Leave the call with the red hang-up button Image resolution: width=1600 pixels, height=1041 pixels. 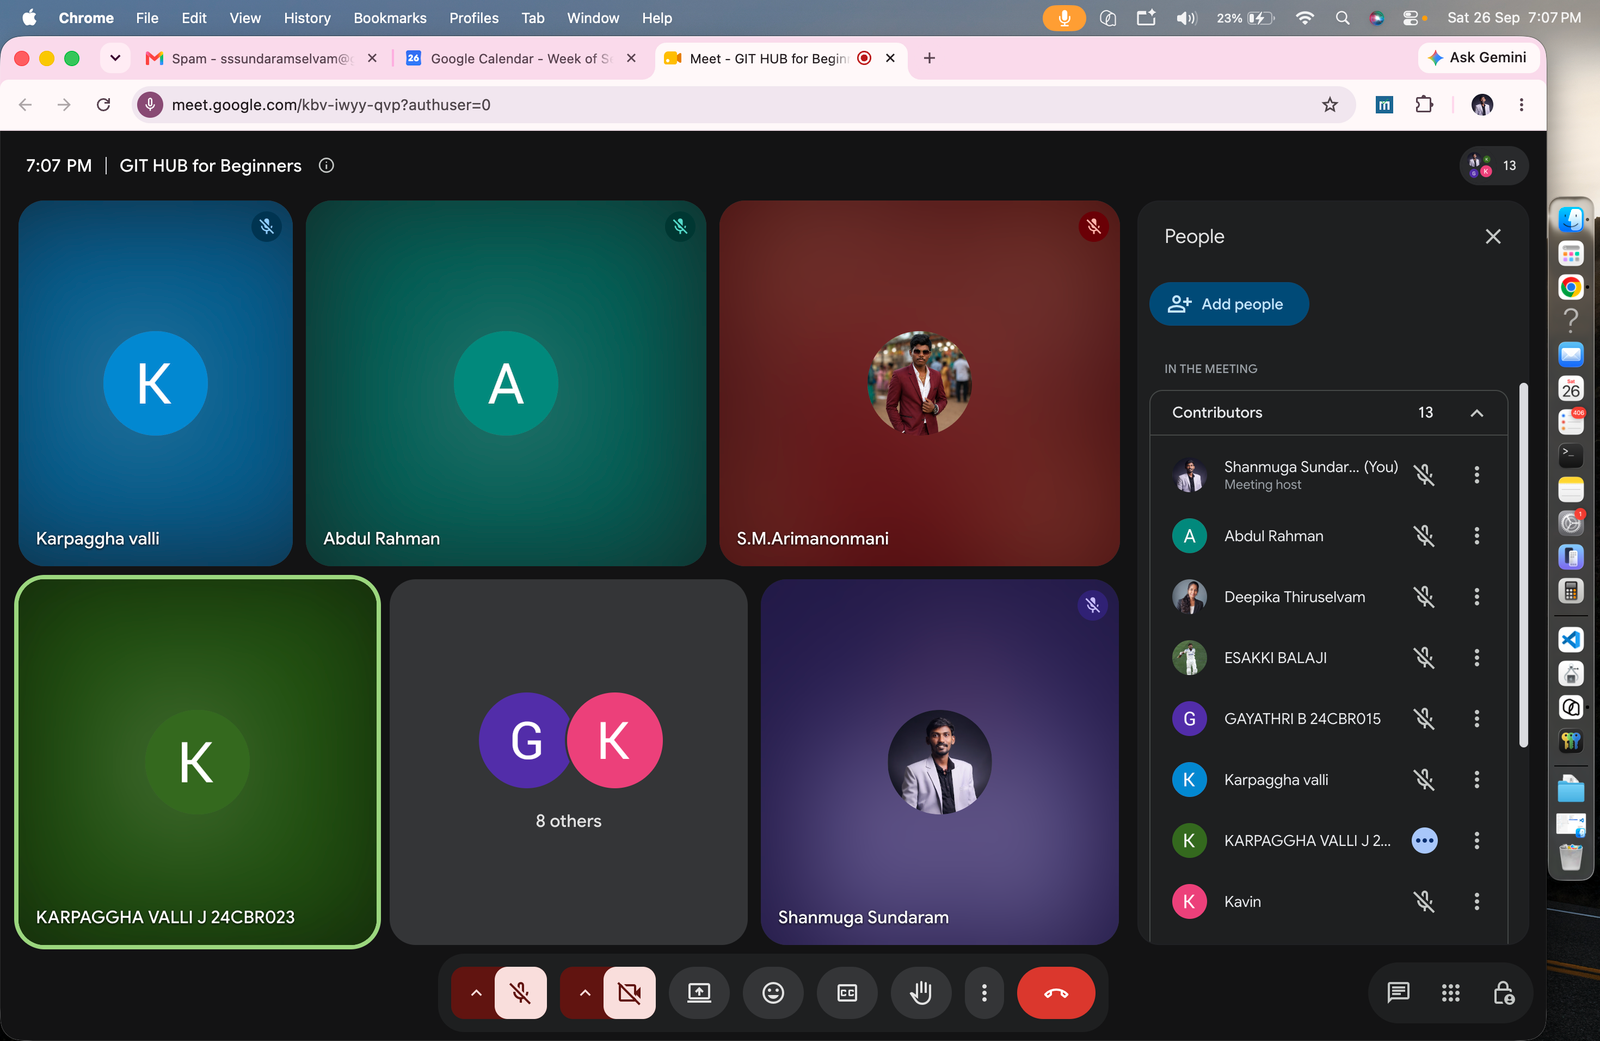coord(1056,993)
